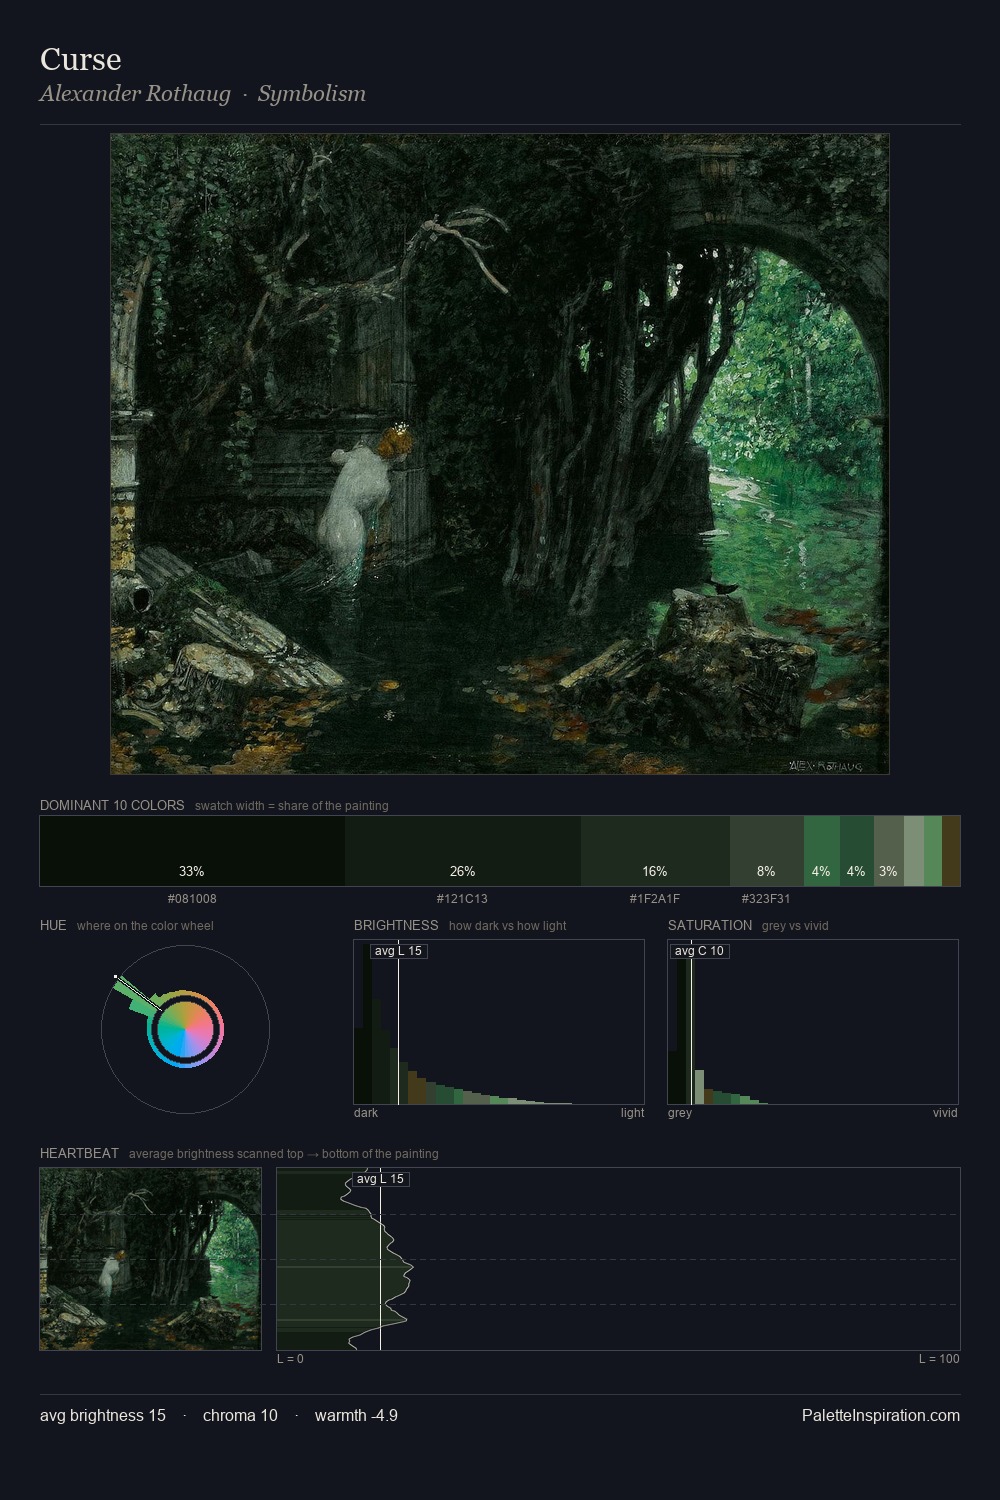The height and width of the screenshot is (1500, 1000).
Task: Click hex label '#081008'
Action: point(192,898)
